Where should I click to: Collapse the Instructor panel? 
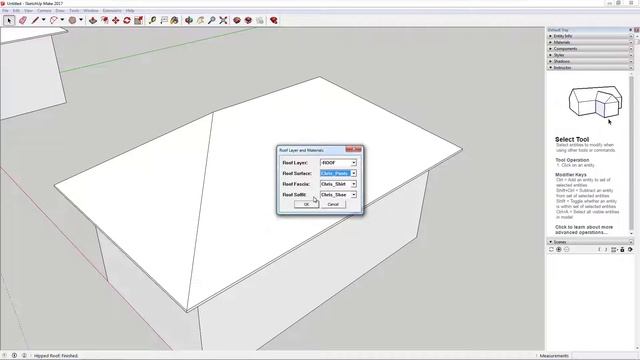coord(590,67)
